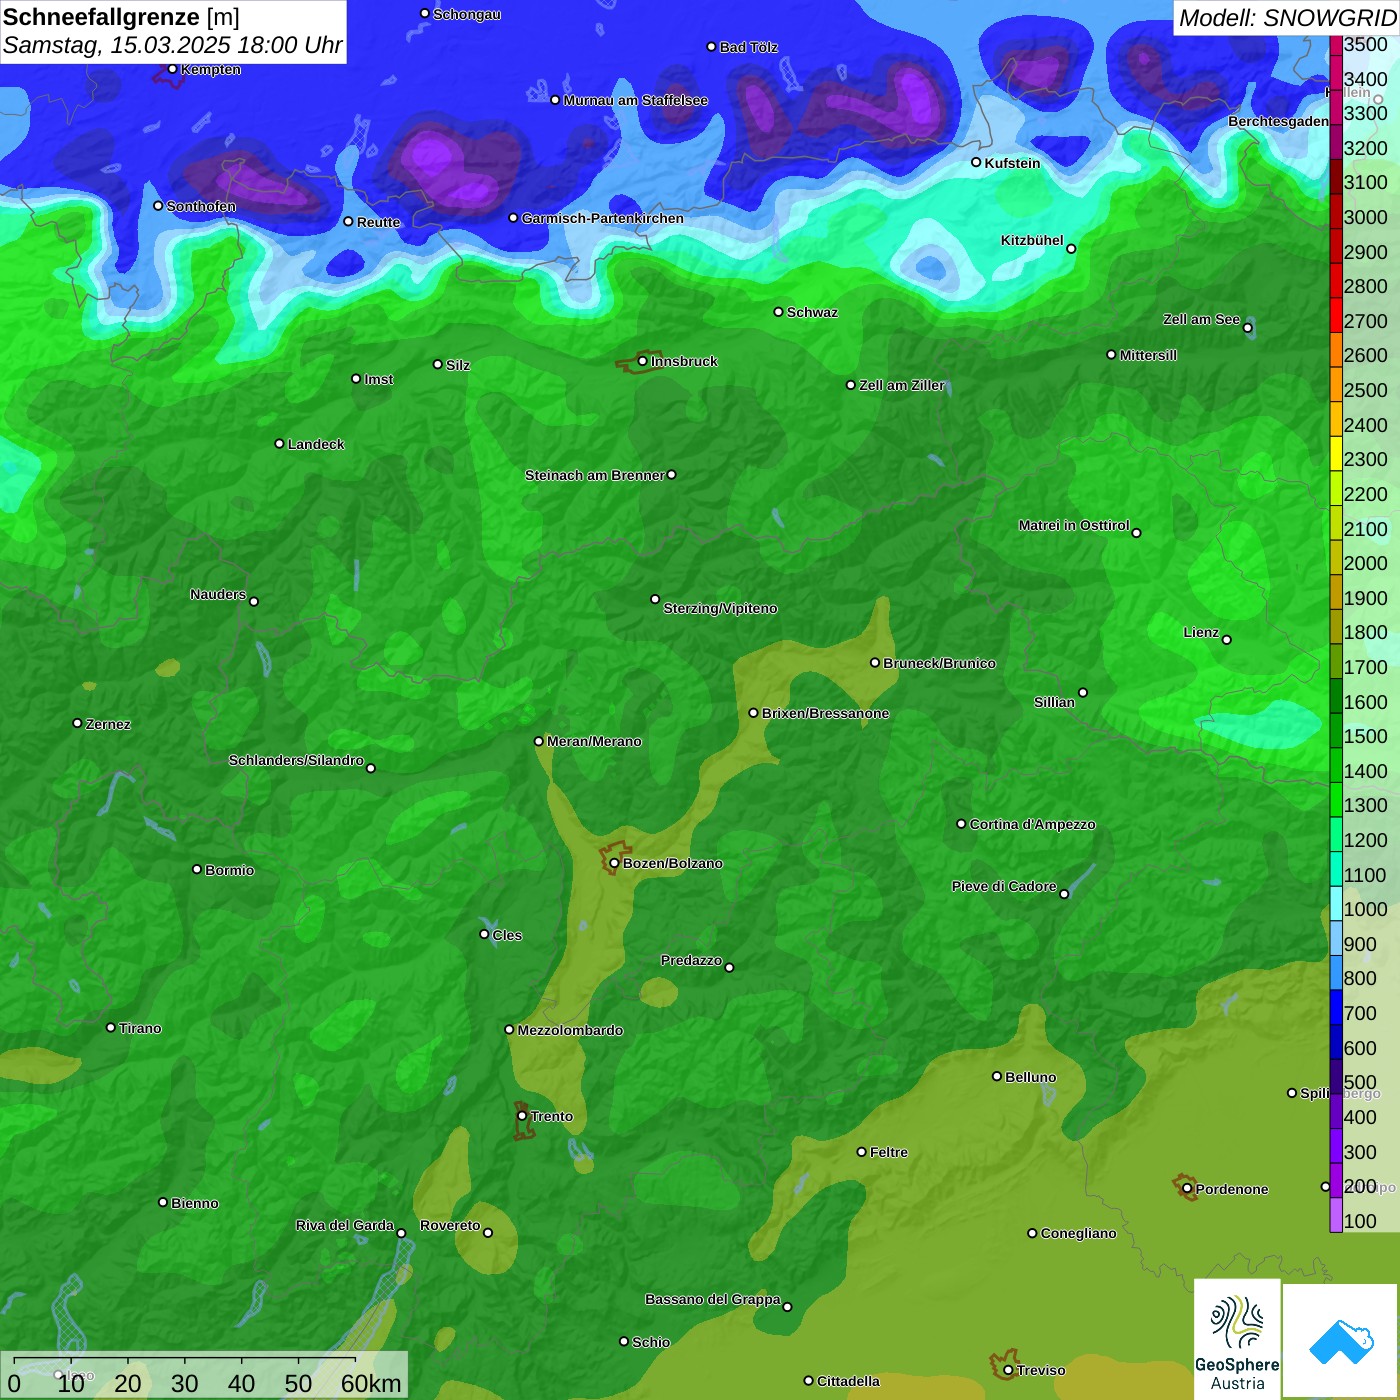Click the Treviso city marker

[1008, 1370]
